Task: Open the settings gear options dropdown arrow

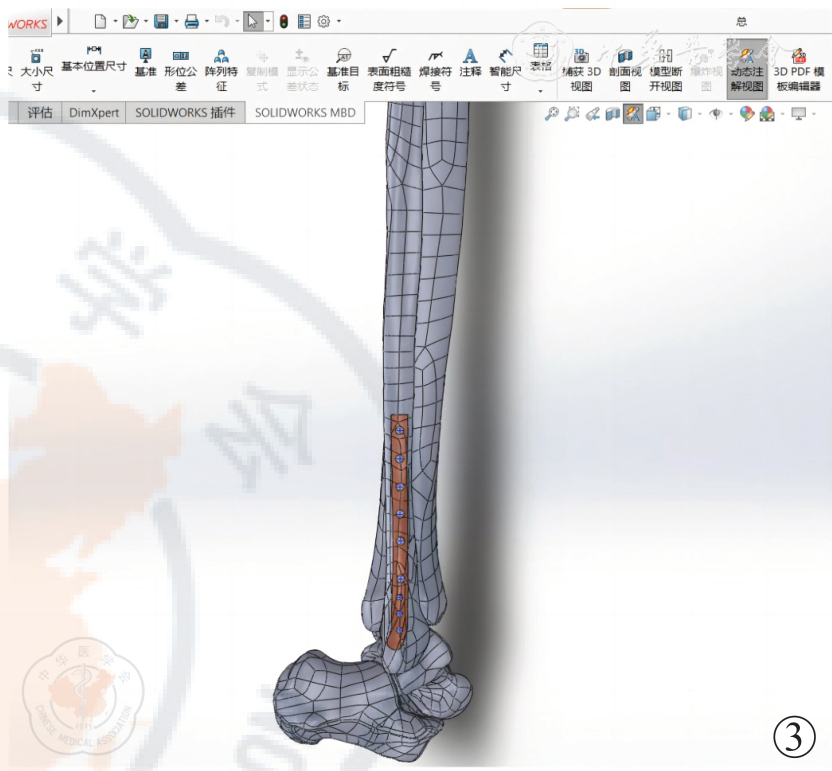Action: (x=338, y=21)
